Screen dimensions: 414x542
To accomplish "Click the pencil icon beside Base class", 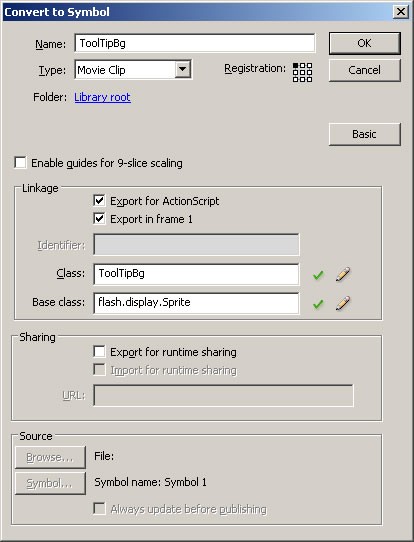I will 343,303.
